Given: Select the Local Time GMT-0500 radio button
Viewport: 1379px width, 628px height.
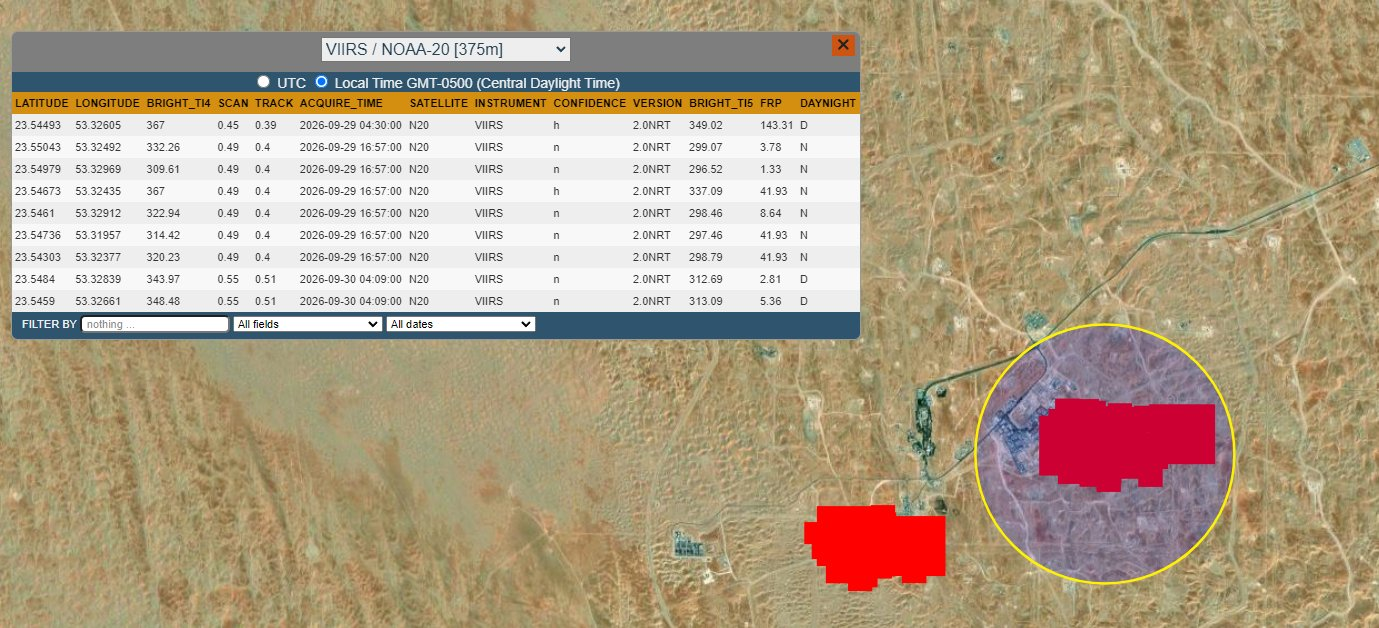Looking at the screenshot, I should coord(321,81).
